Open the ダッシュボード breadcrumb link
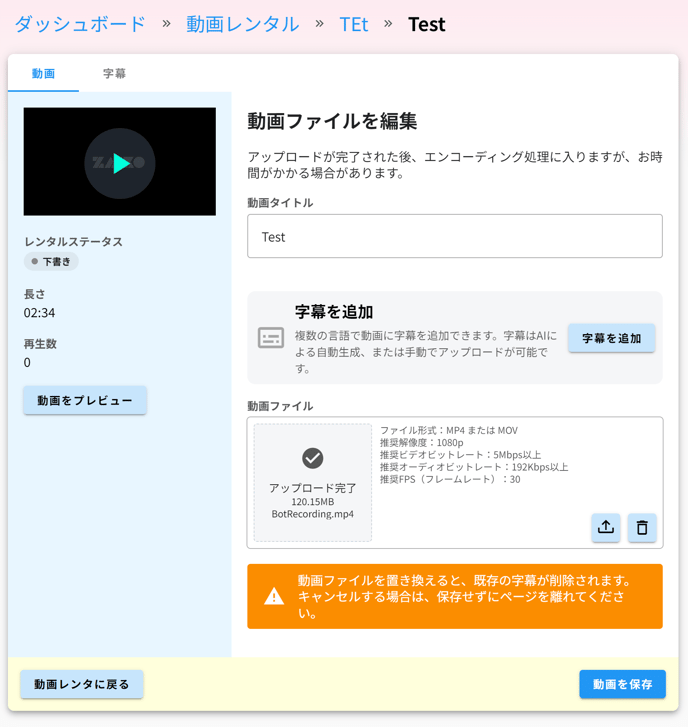The height and width of the screenshot is (727, 688). (80, 24)
